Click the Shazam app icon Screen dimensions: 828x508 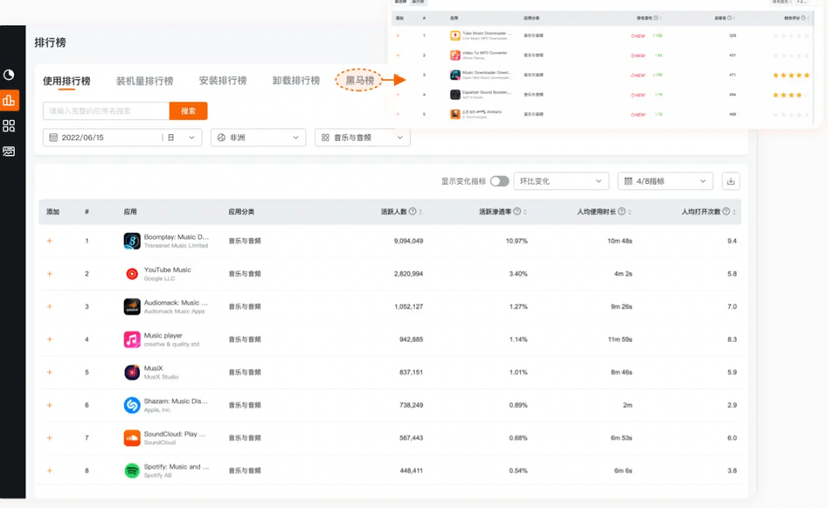pos(132,405)
